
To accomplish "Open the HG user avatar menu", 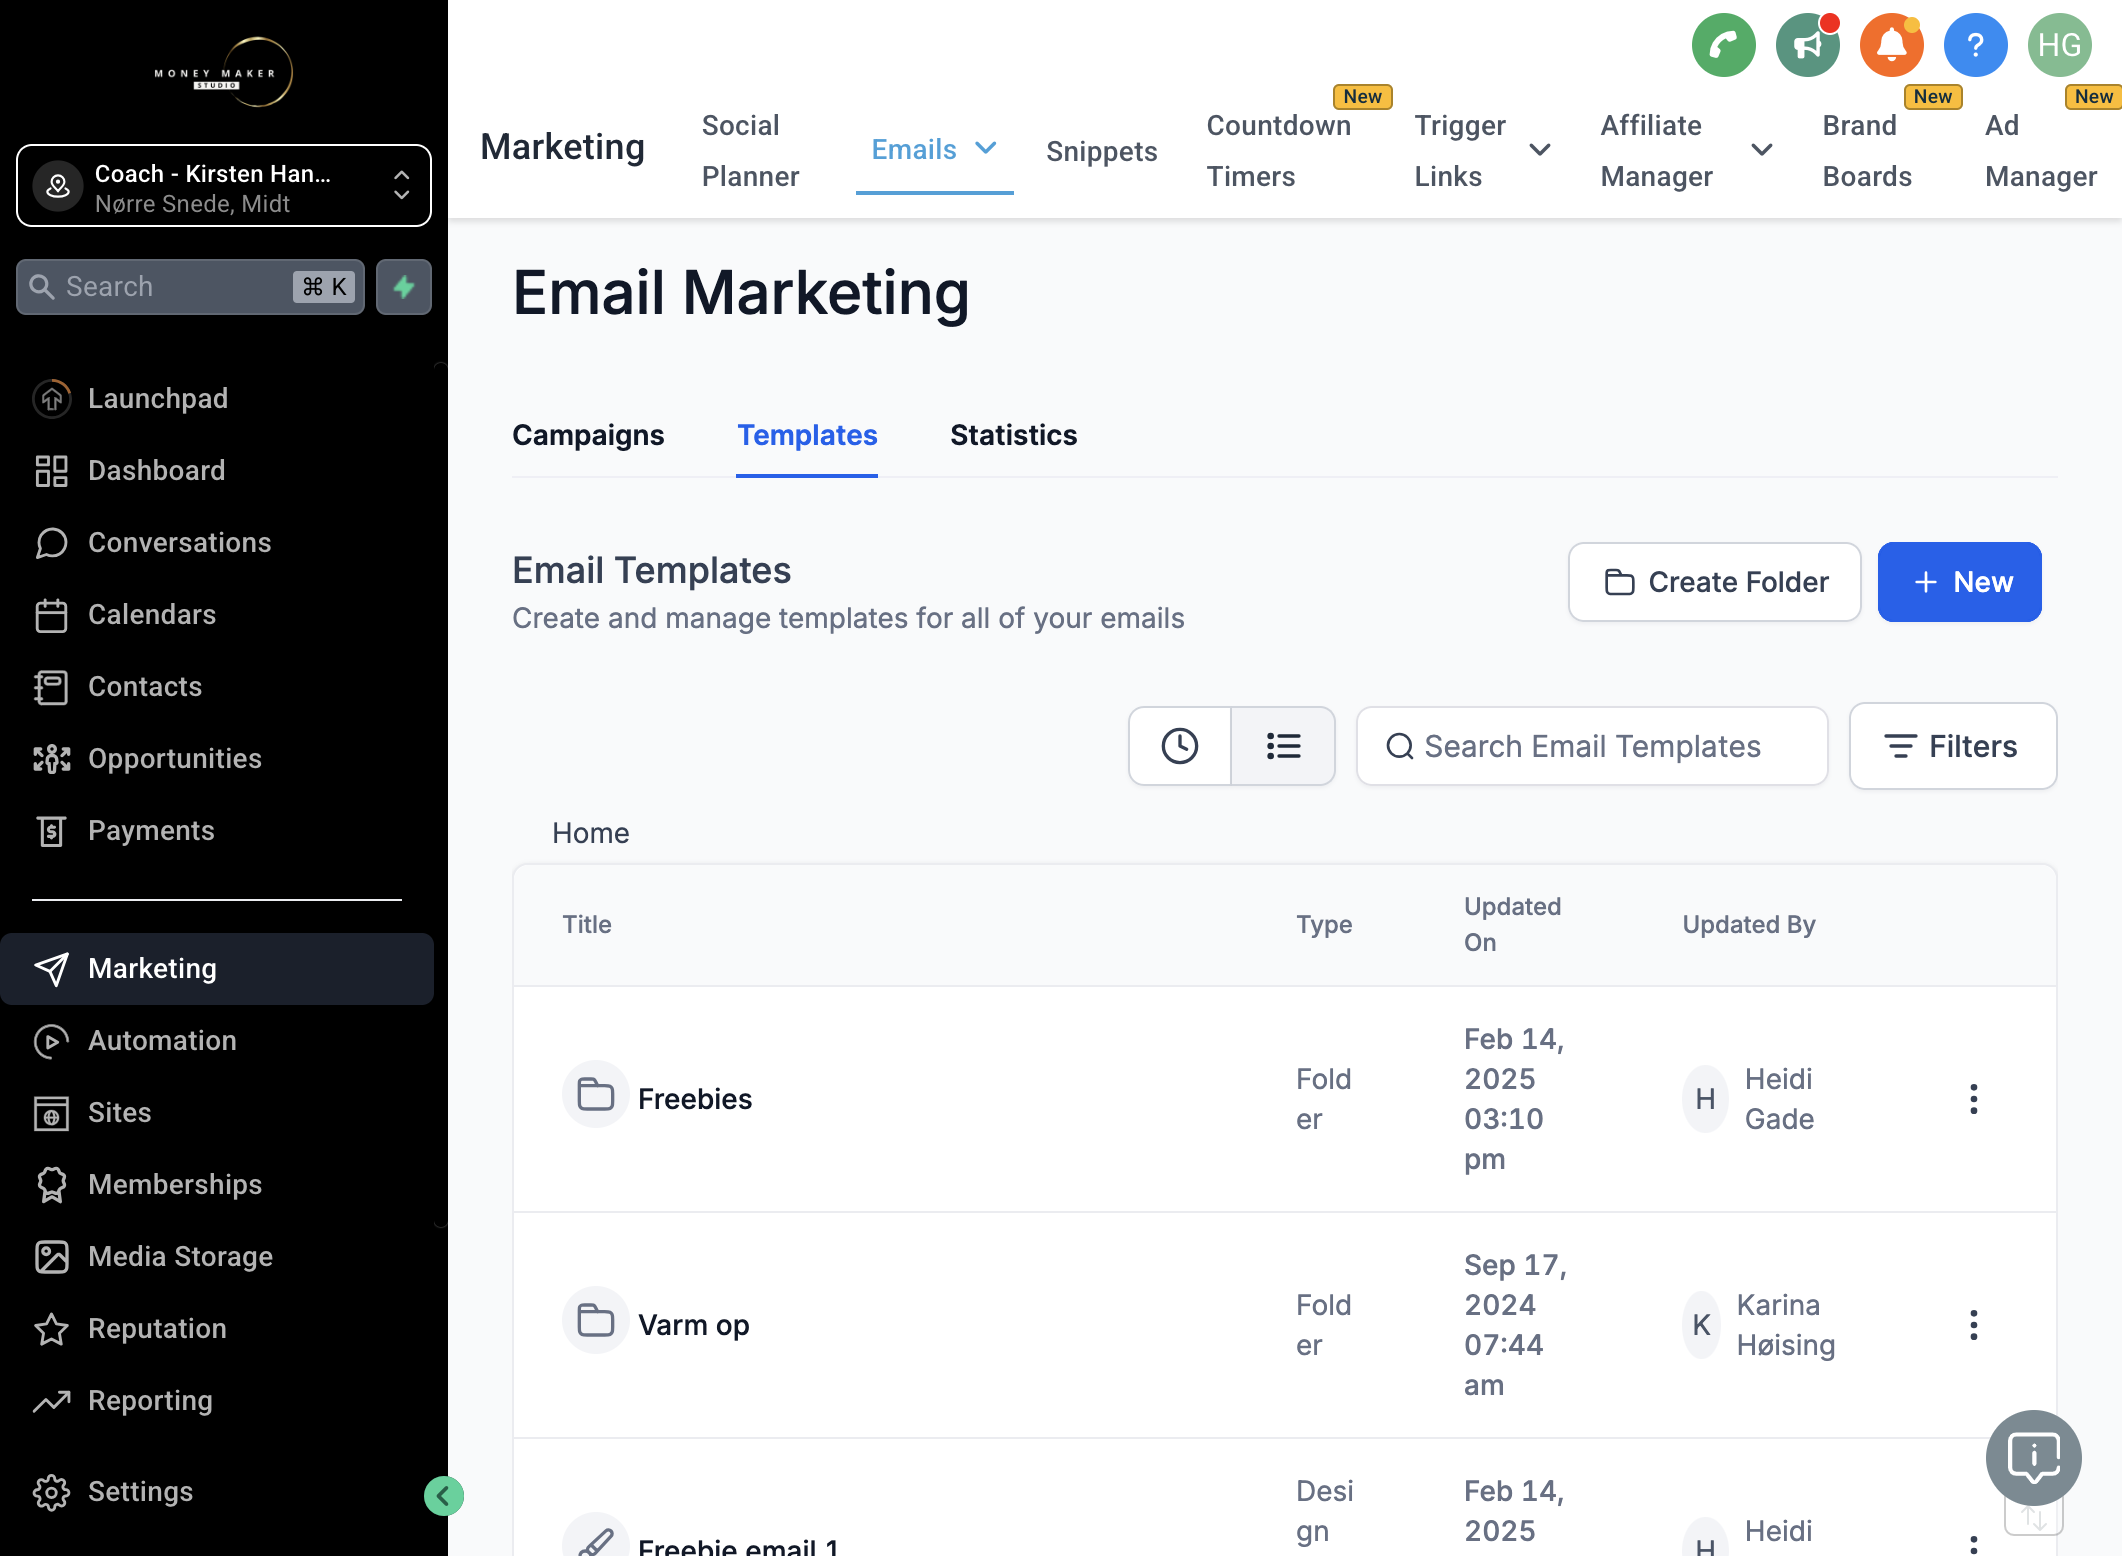I will click(2059, 45).
